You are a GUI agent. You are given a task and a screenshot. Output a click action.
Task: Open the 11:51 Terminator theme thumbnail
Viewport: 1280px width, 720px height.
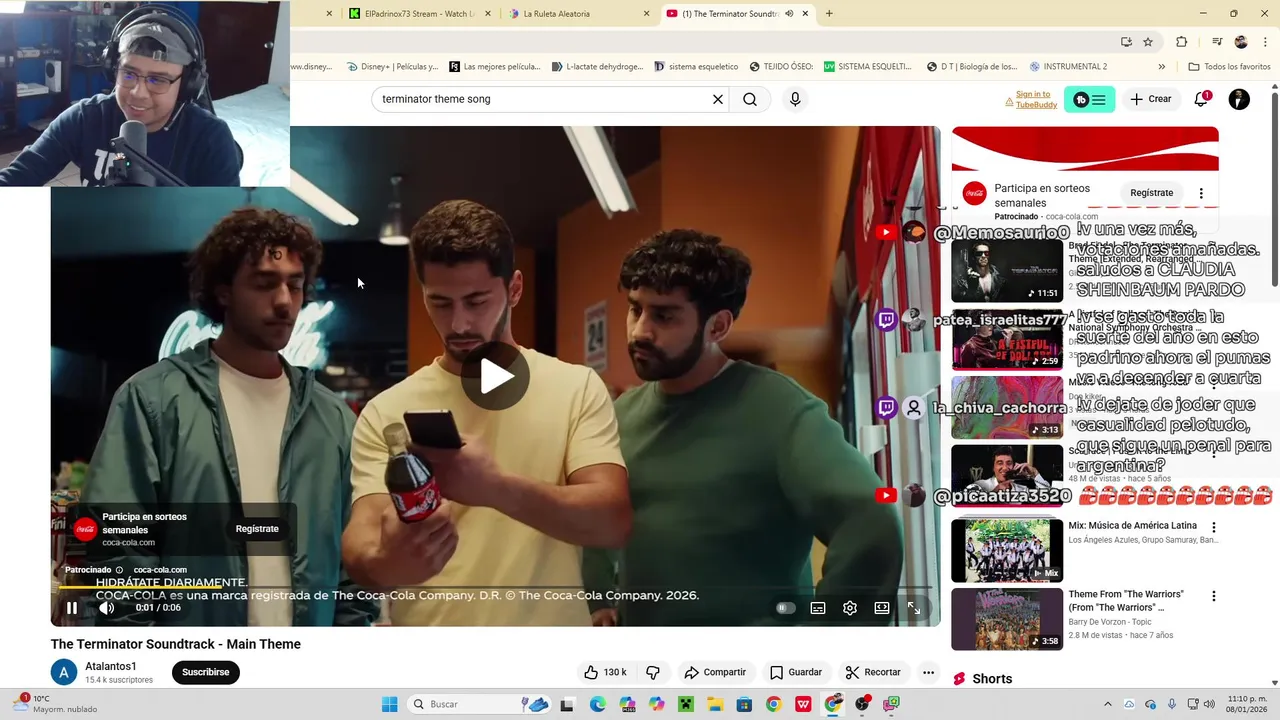pyautogui.click(x=1007, y=270)
